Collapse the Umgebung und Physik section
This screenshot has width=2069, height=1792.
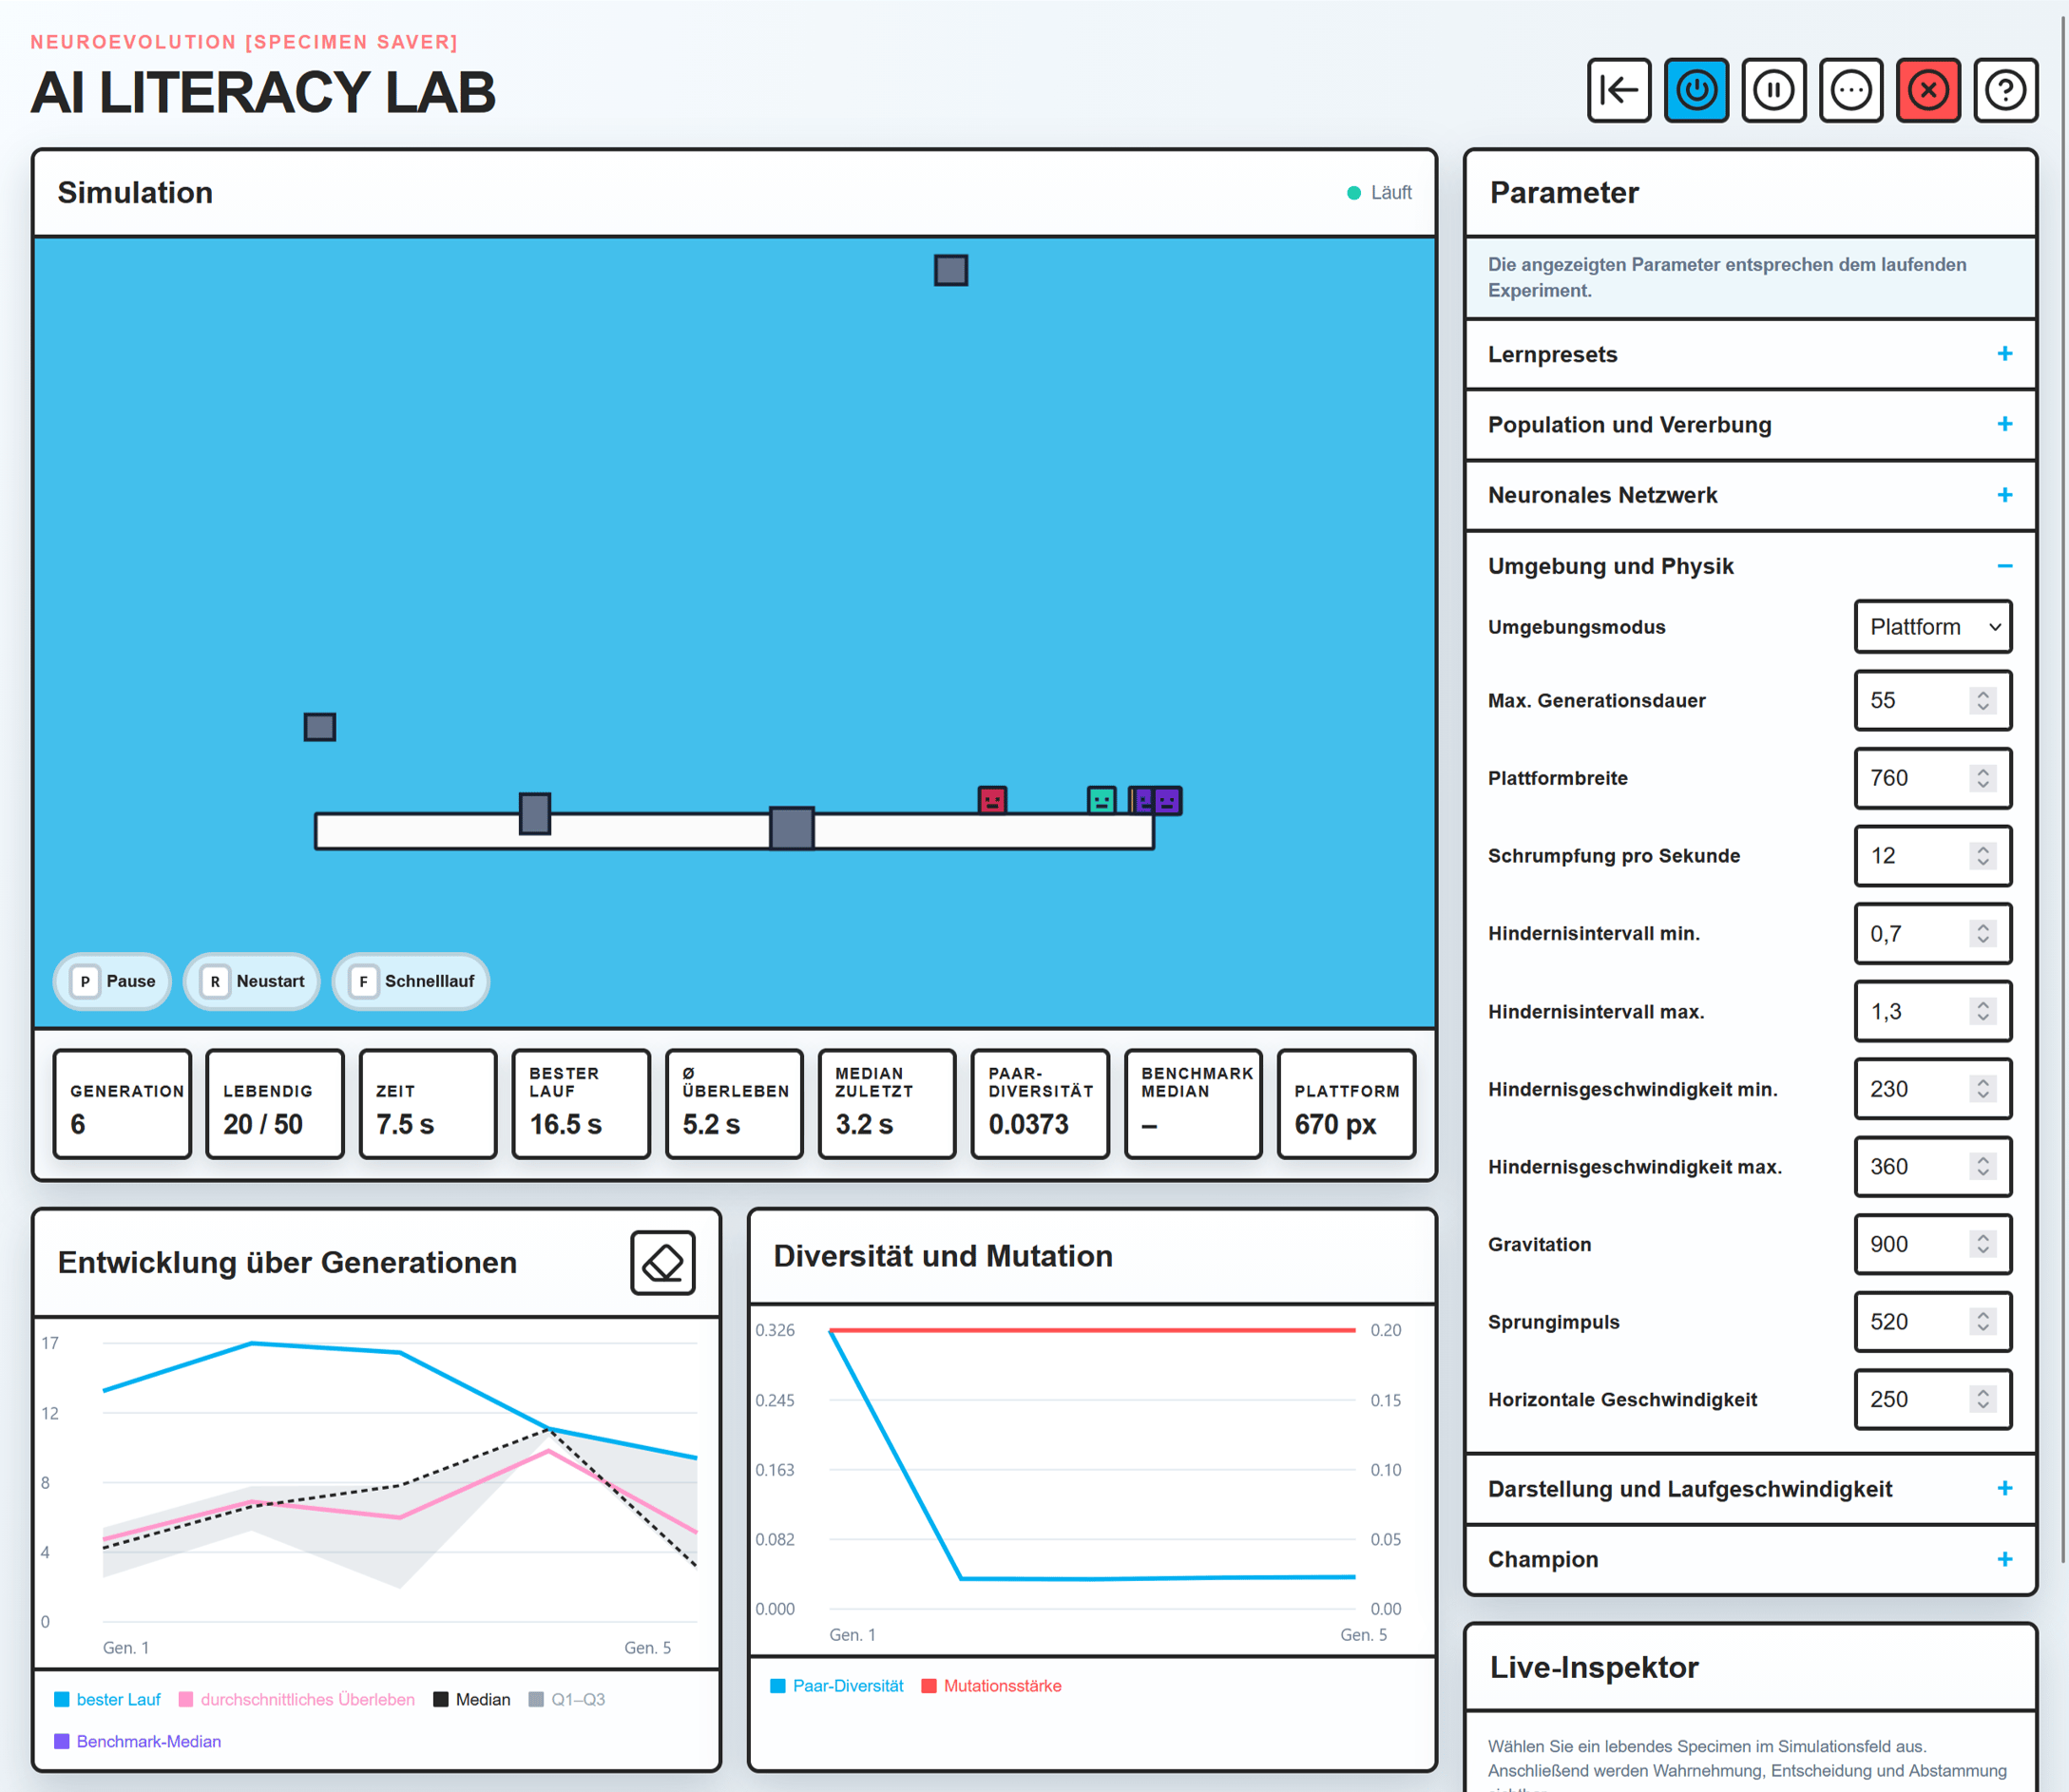coord(1750,566)
